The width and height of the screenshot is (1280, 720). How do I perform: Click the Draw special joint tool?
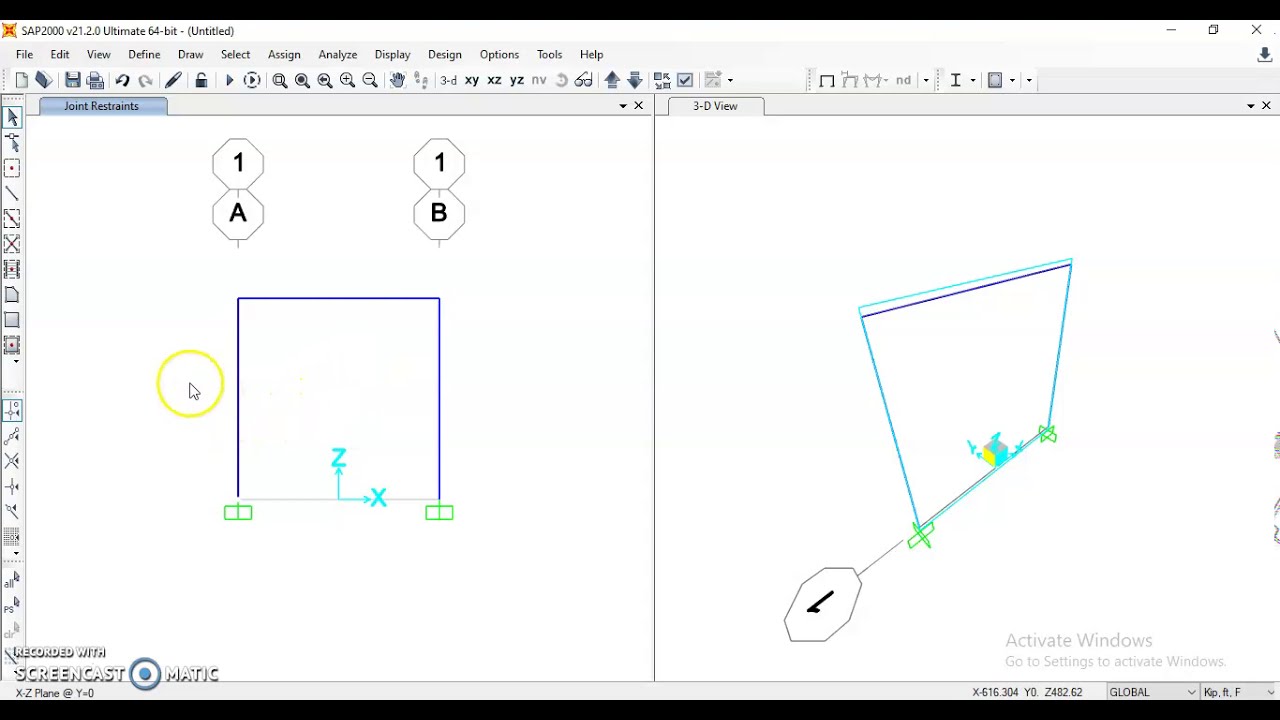tap(12, 169)
